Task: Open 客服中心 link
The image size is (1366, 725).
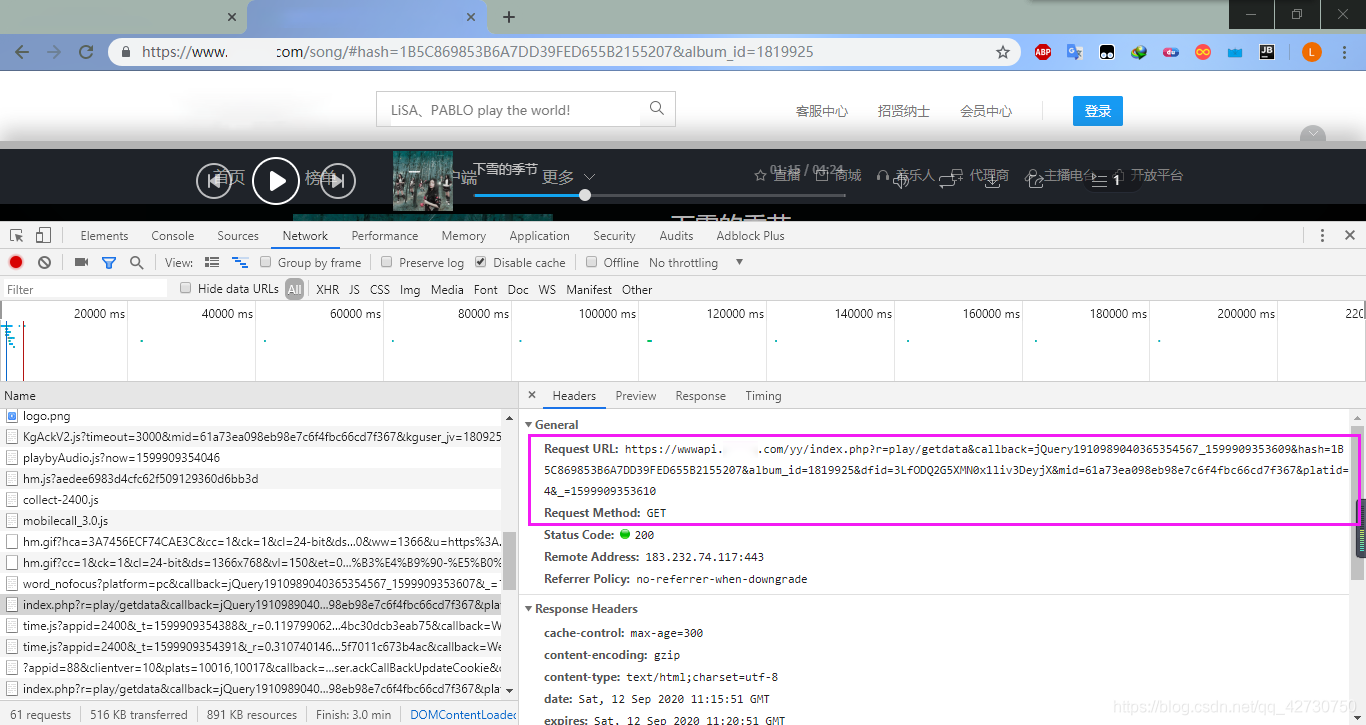Action: click(x=822, y=111)
